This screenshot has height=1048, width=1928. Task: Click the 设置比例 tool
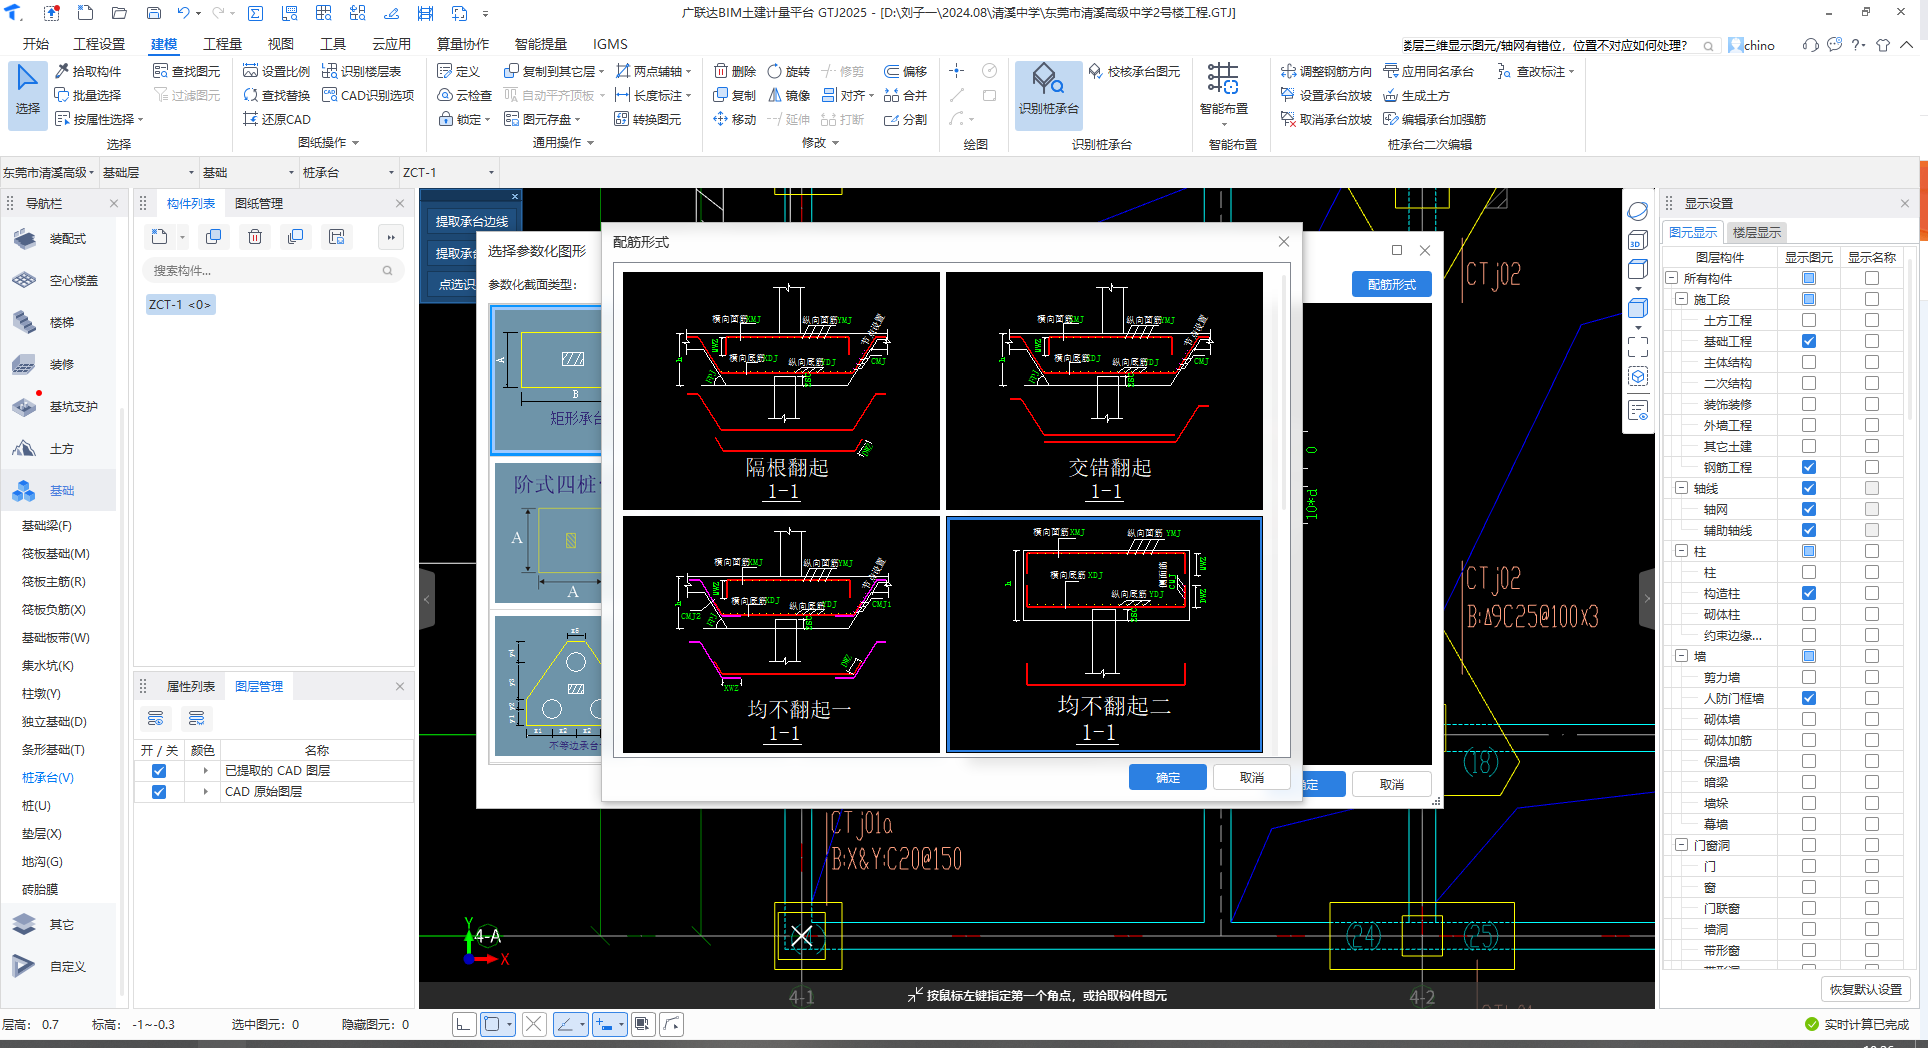[x=276, y=71]
